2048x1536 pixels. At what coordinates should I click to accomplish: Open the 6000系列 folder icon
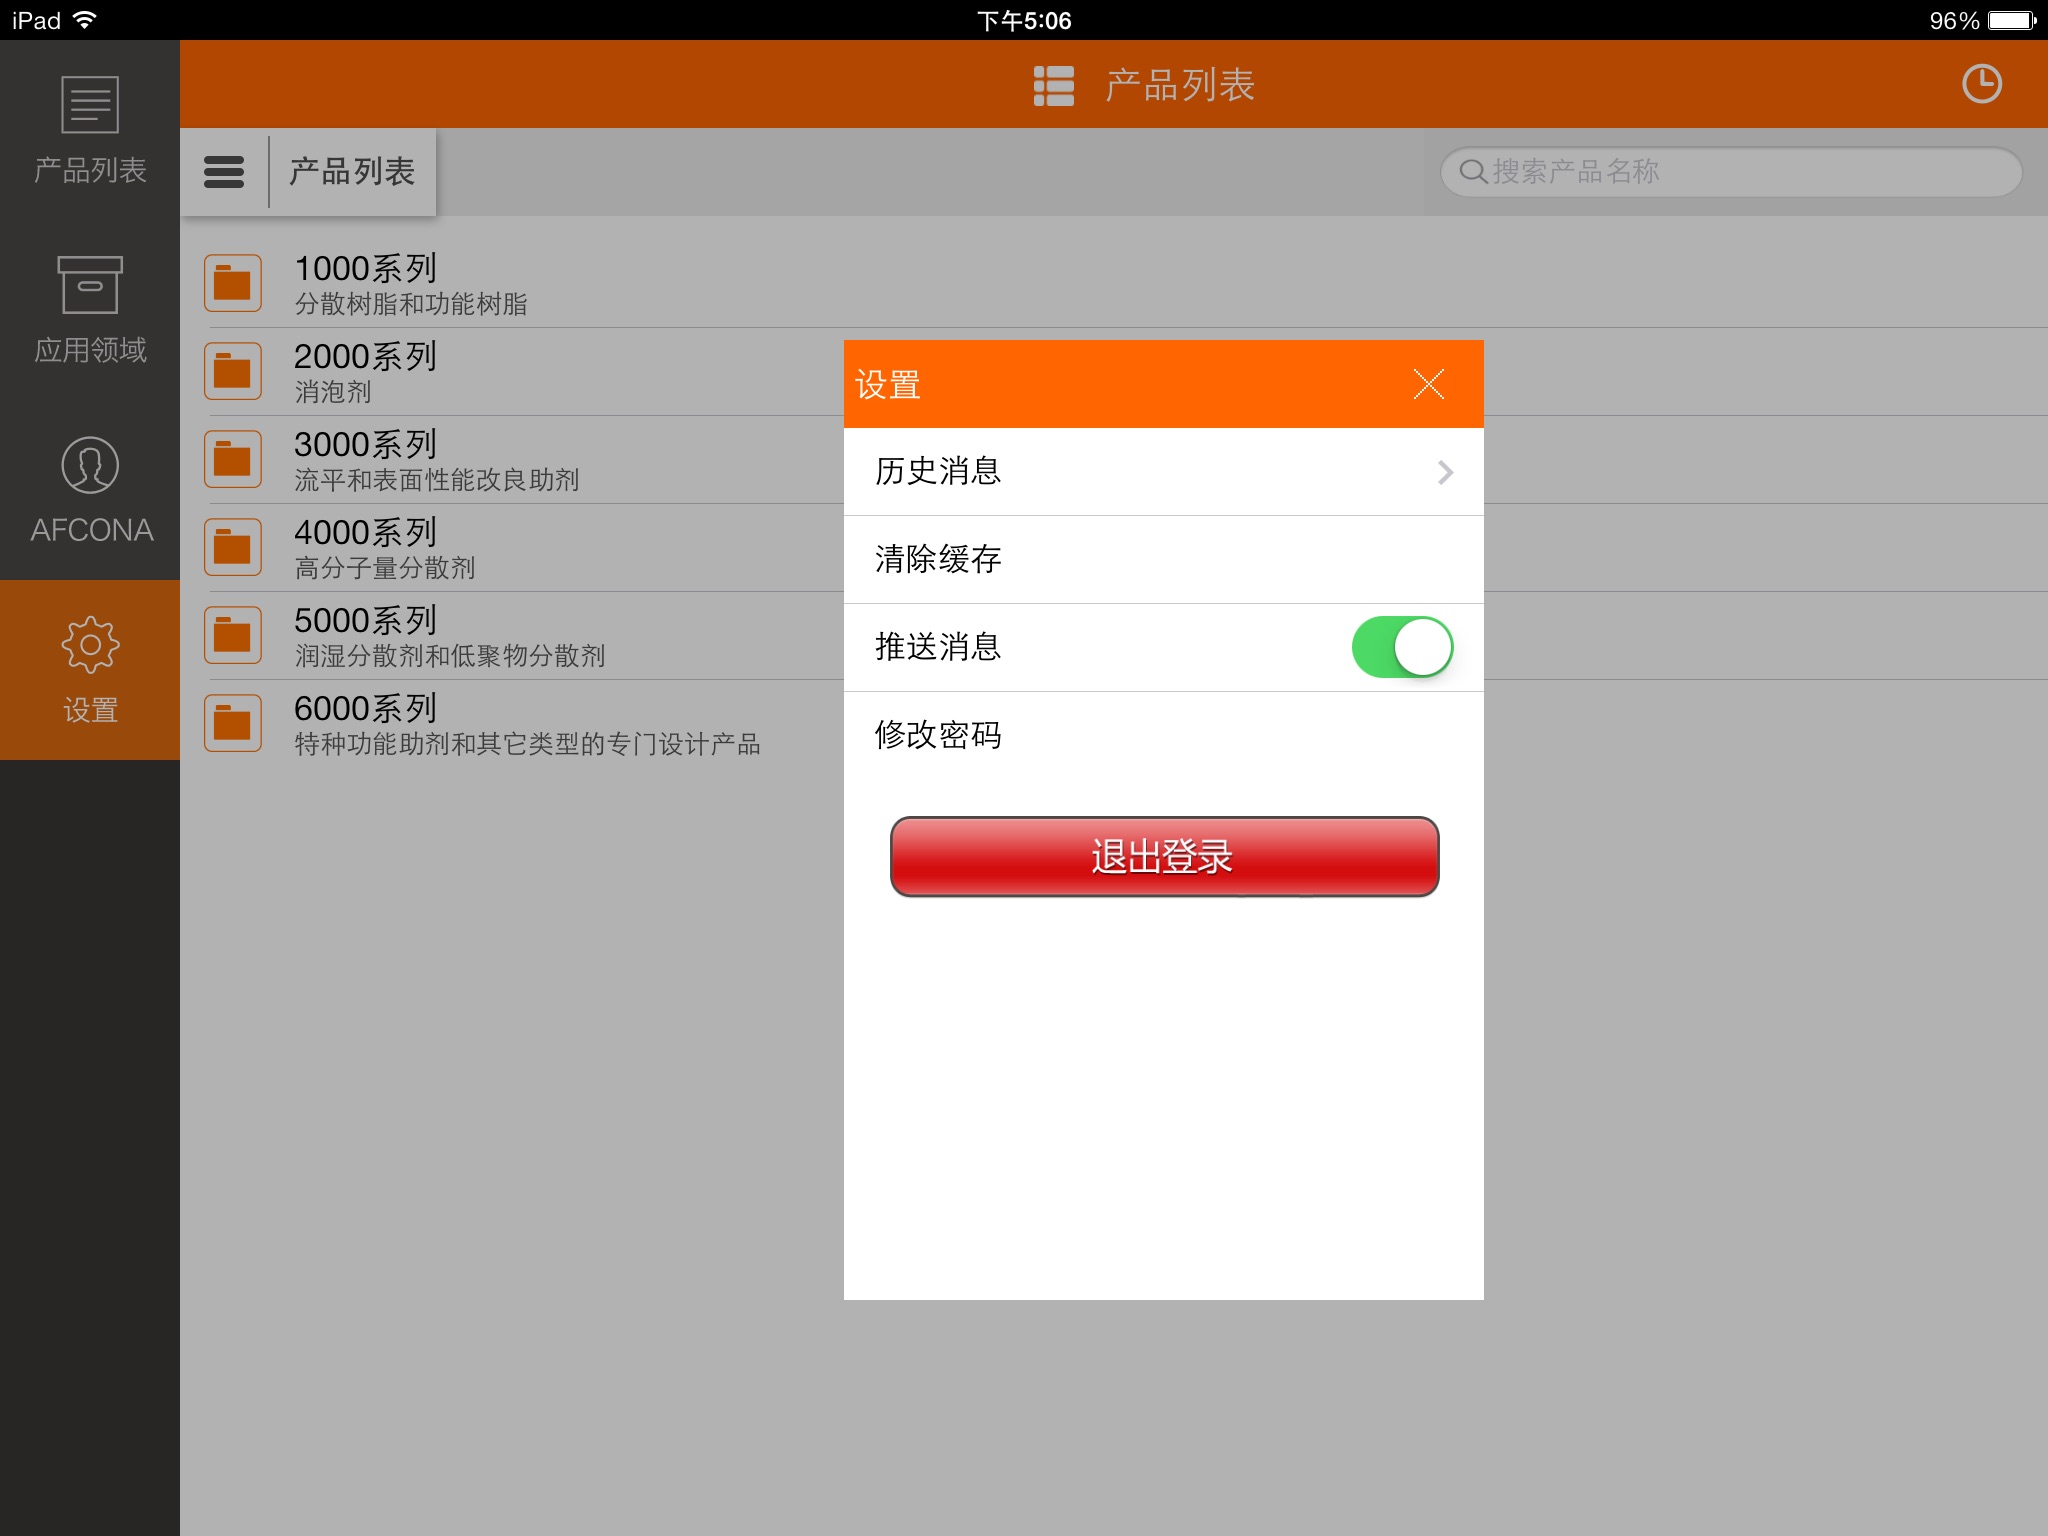[x=233, y=723]
